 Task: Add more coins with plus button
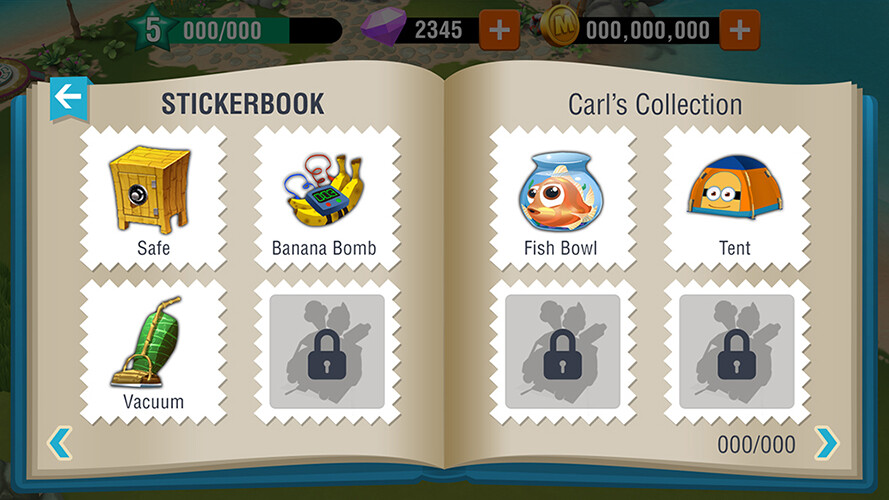[x=739, y=29]
